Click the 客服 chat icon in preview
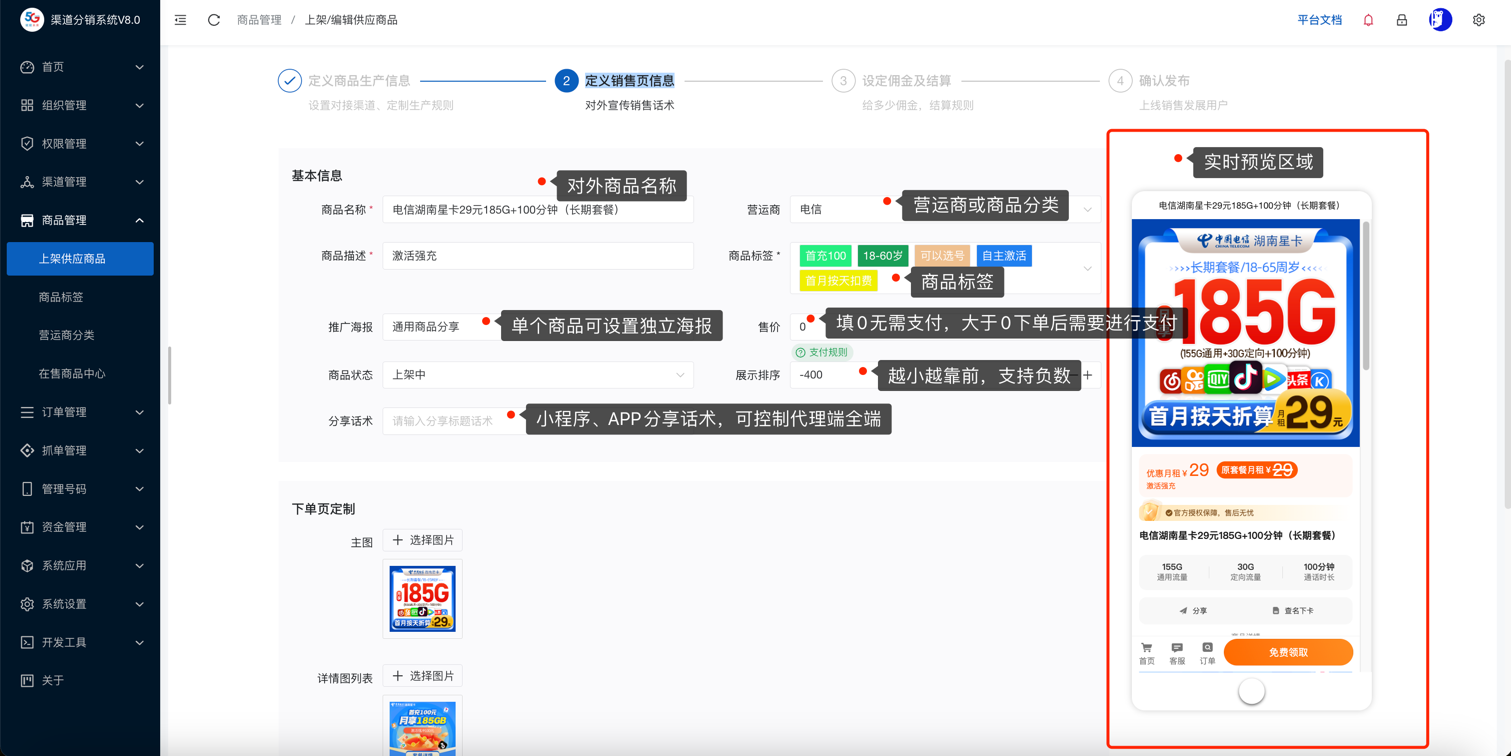This screenshot has height=756, width=1511. (x=1177, y=653)
